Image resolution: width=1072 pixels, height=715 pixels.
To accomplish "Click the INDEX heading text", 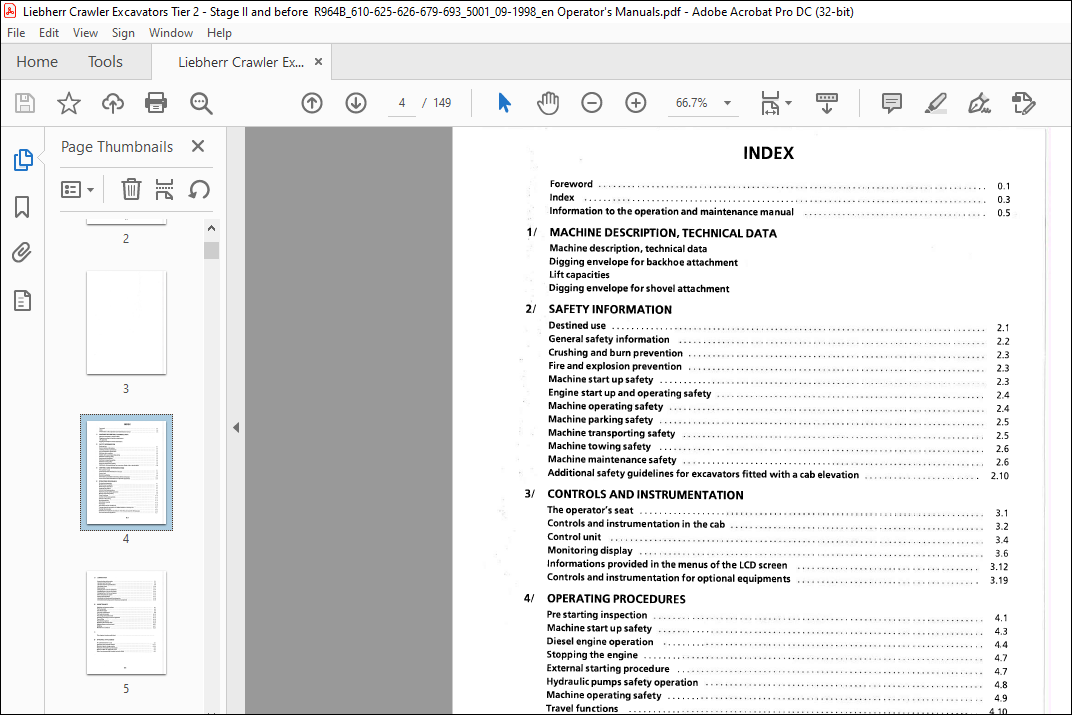I will [768, 153].
